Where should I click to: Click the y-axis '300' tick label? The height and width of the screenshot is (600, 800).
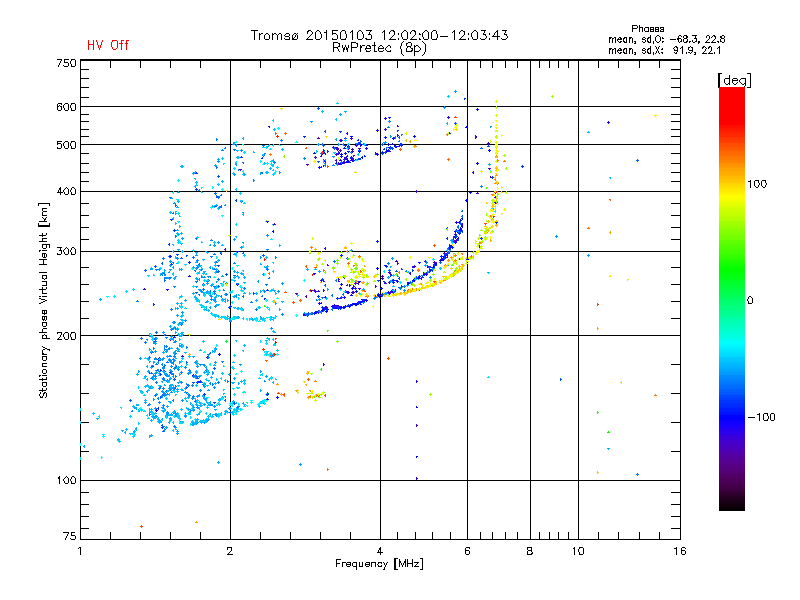(x=66, y=252)
